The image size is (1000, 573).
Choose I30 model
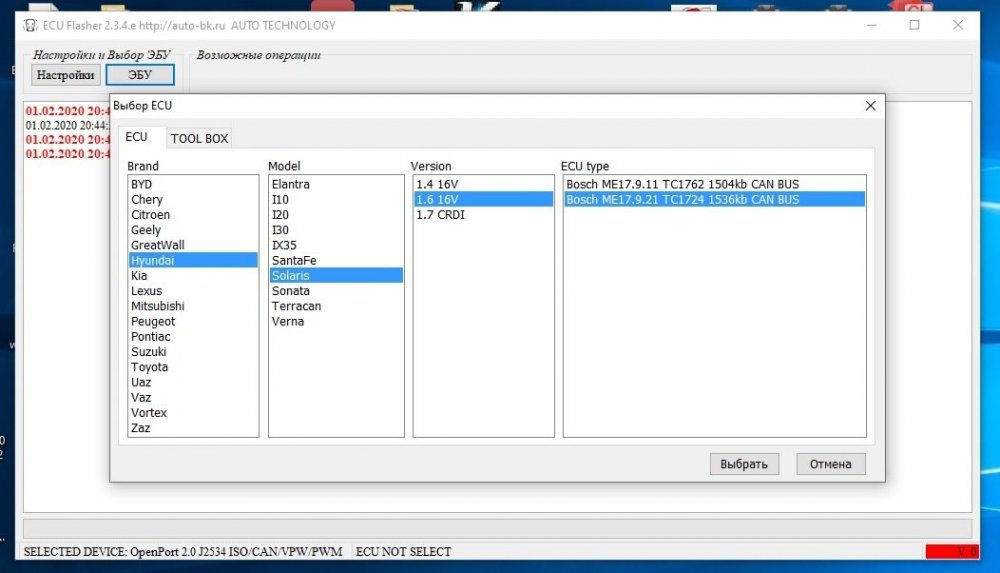[336, 230]
